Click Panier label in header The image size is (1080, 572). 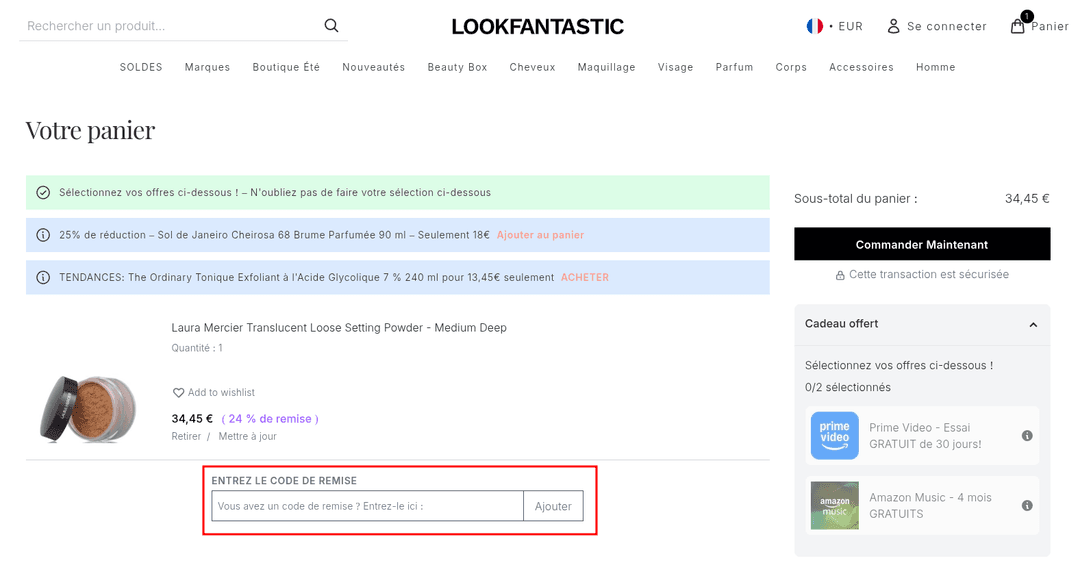pos(1050,26)
